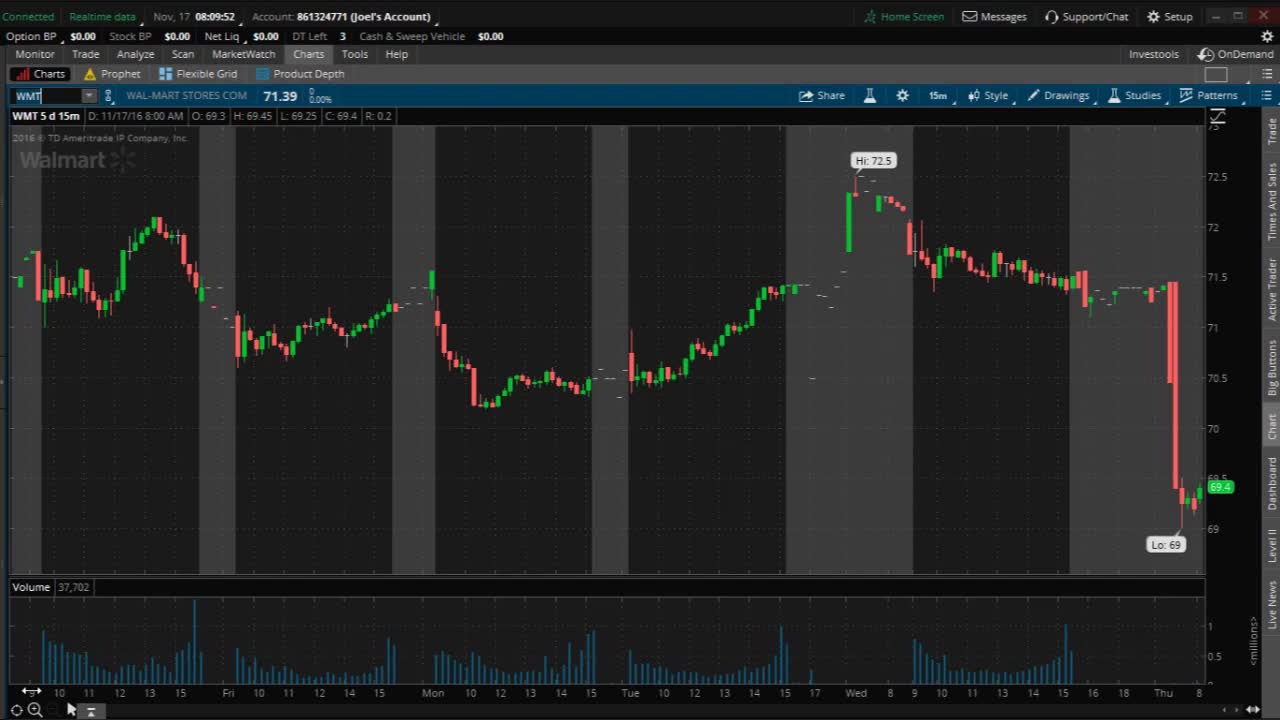Open the Help main tab
The height and width of the screenshot is (720, 1280).
pyautogui.click(x=397, y=54)
